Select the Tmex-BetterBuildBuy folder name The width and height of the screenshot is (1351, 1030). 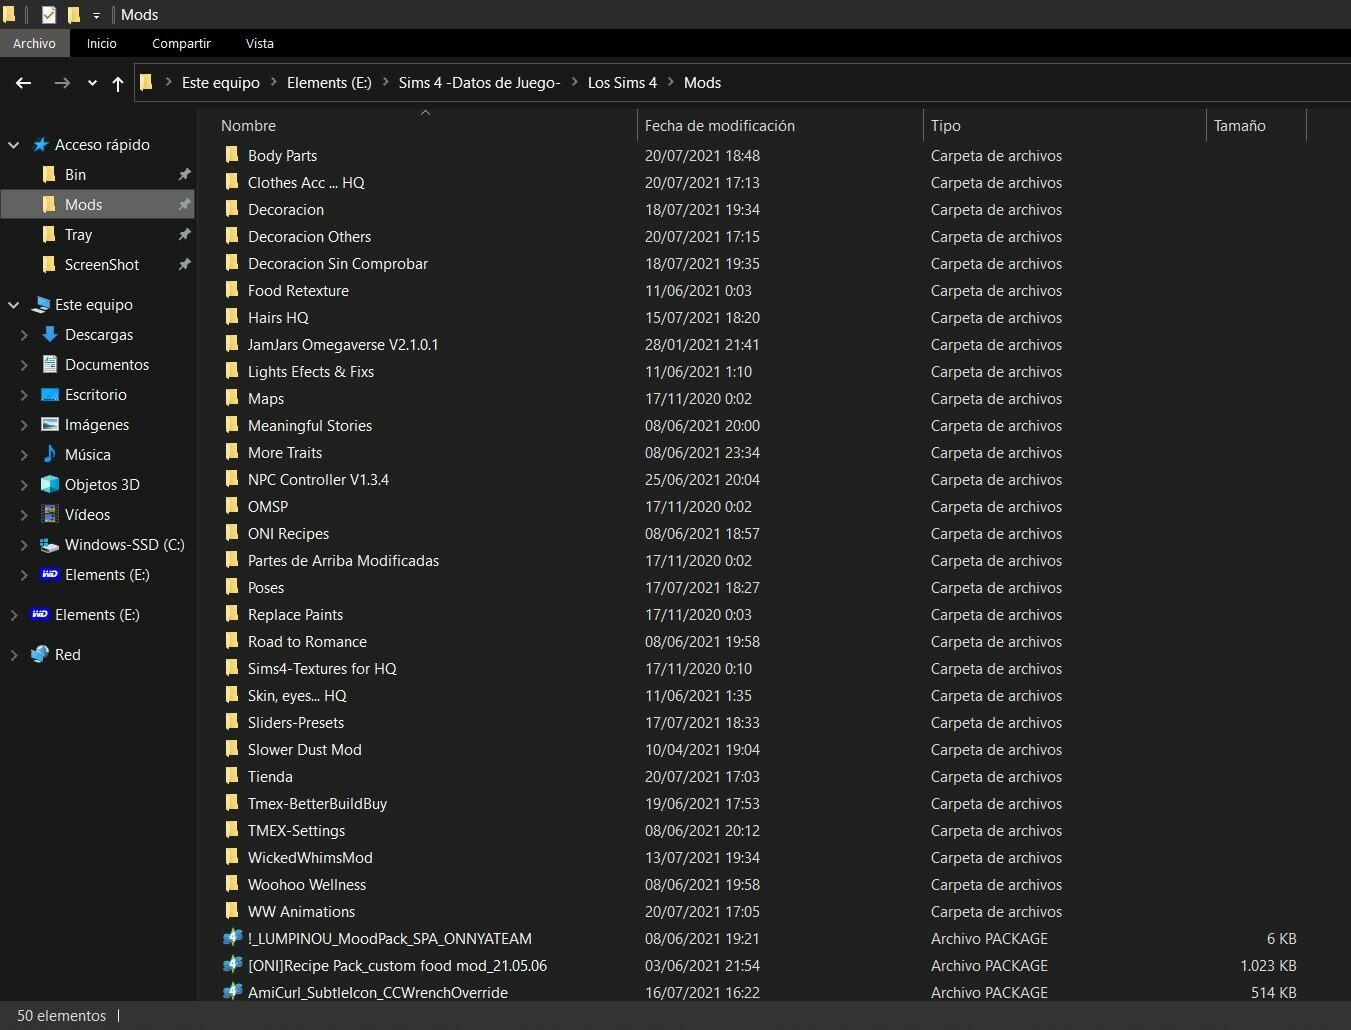[x=317, y=803]
